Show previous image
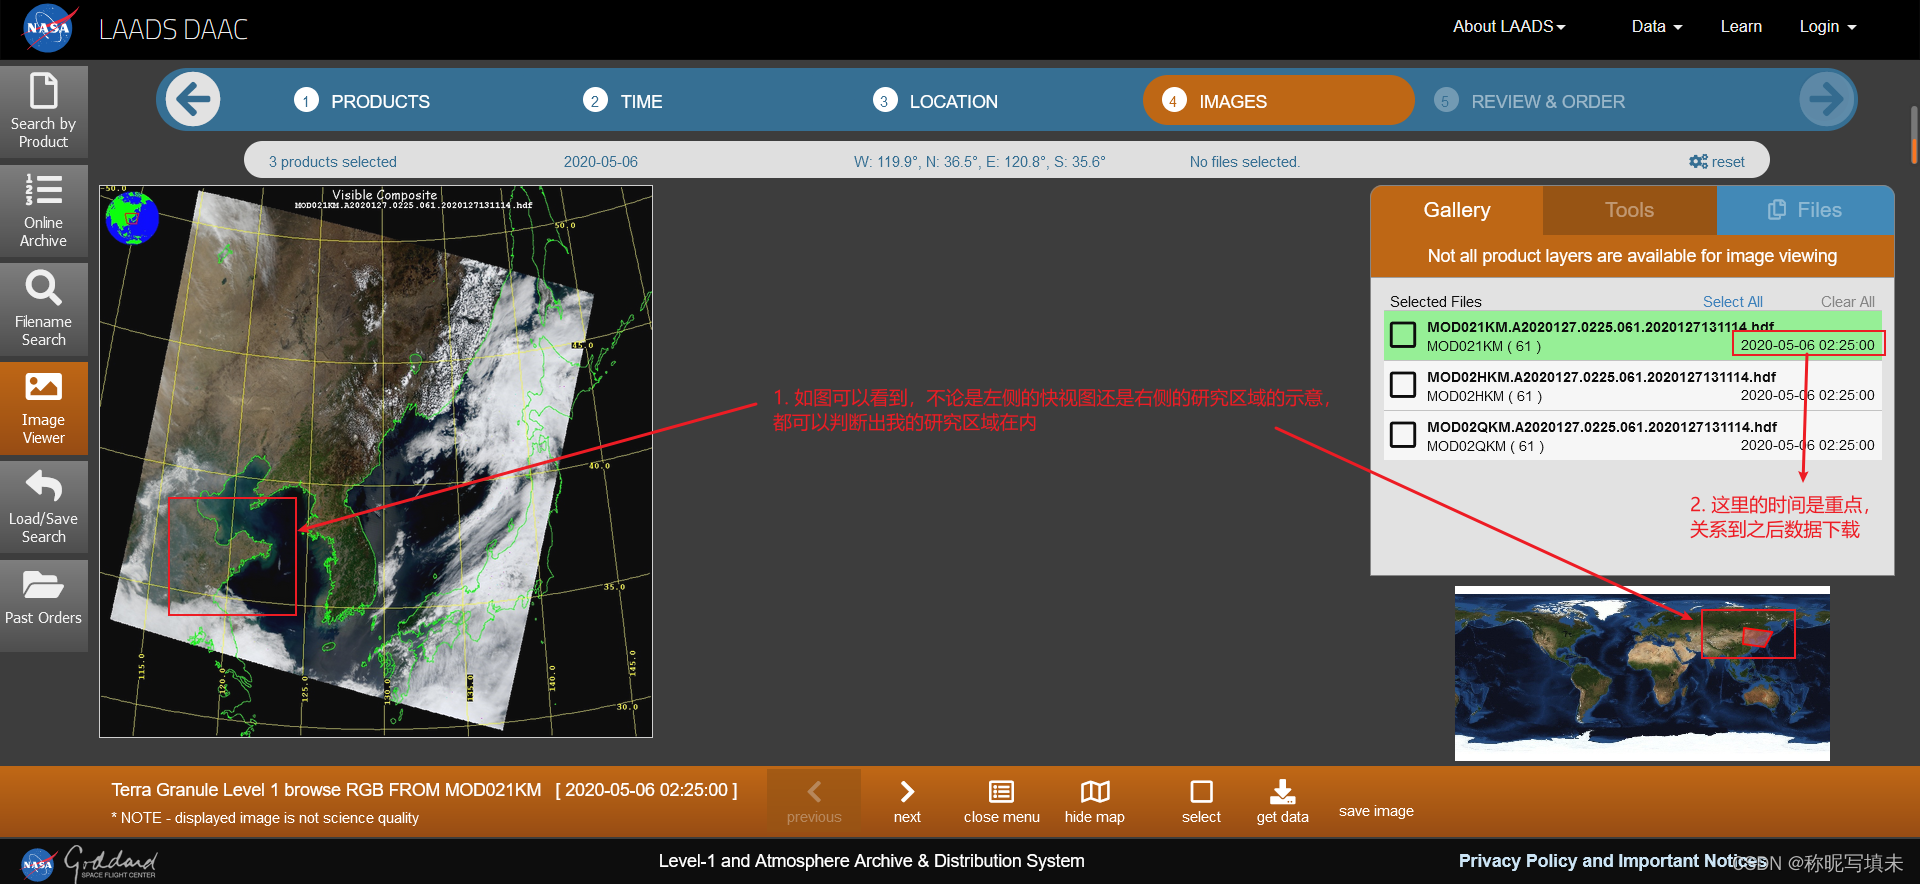 [814, 802]
